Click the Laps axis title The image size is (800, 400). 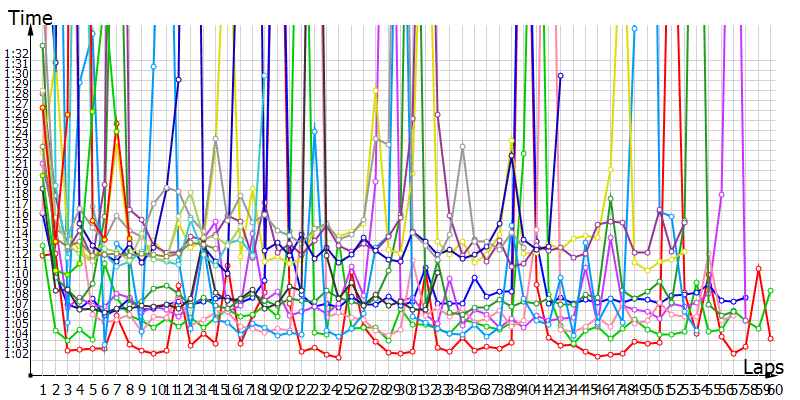(x=764, y=367)
